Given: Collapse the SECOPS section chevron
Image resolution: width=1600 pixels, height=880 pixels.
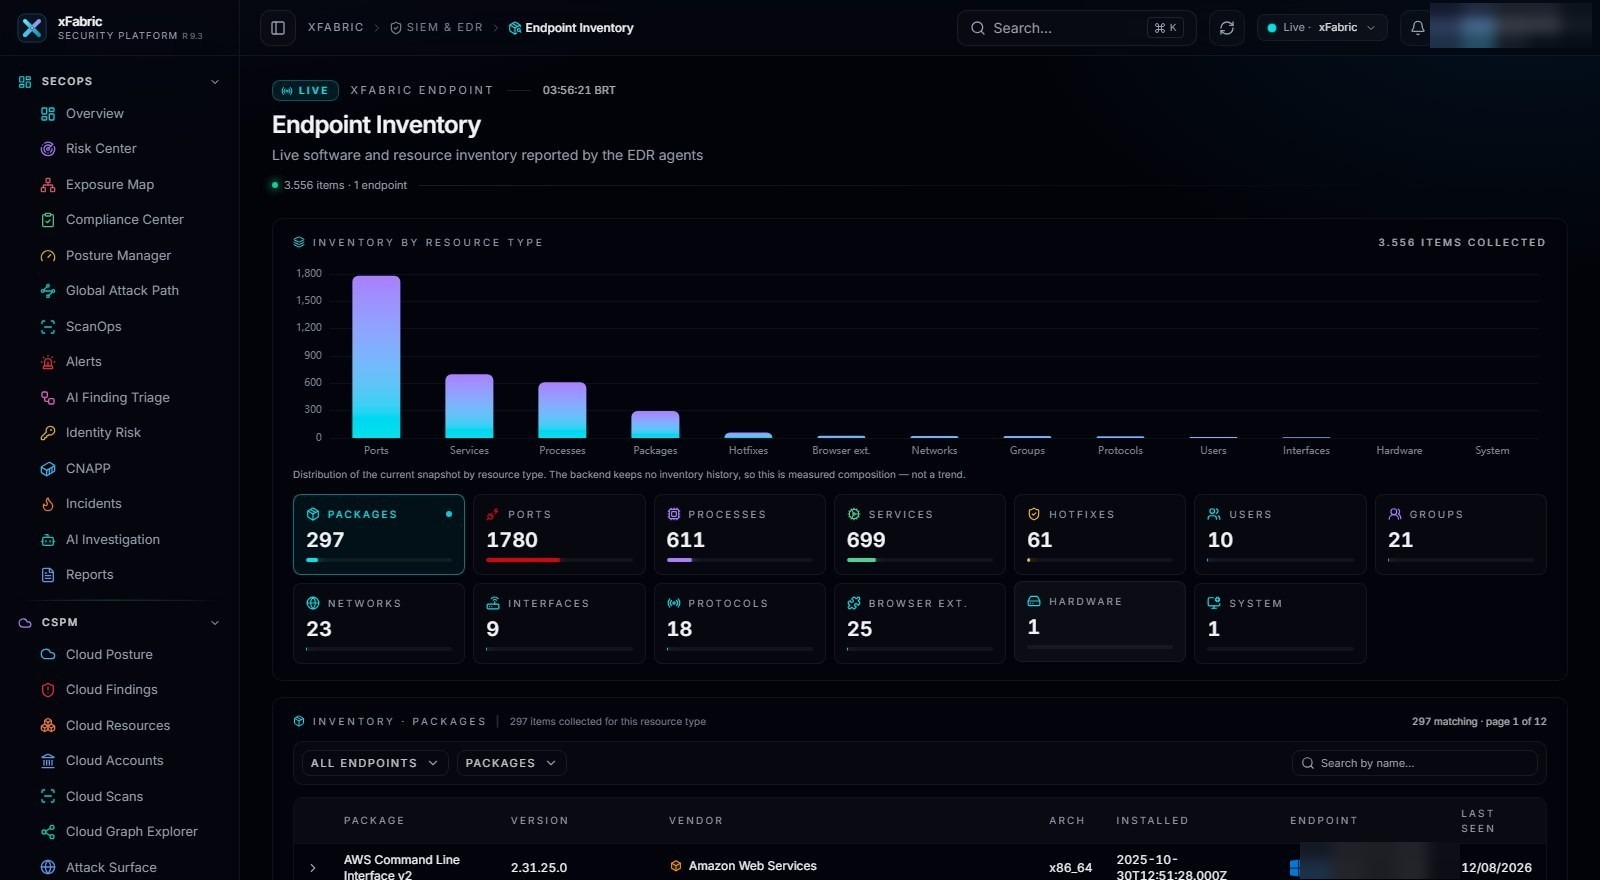Looking at the screenshot, I should (215, 82).
